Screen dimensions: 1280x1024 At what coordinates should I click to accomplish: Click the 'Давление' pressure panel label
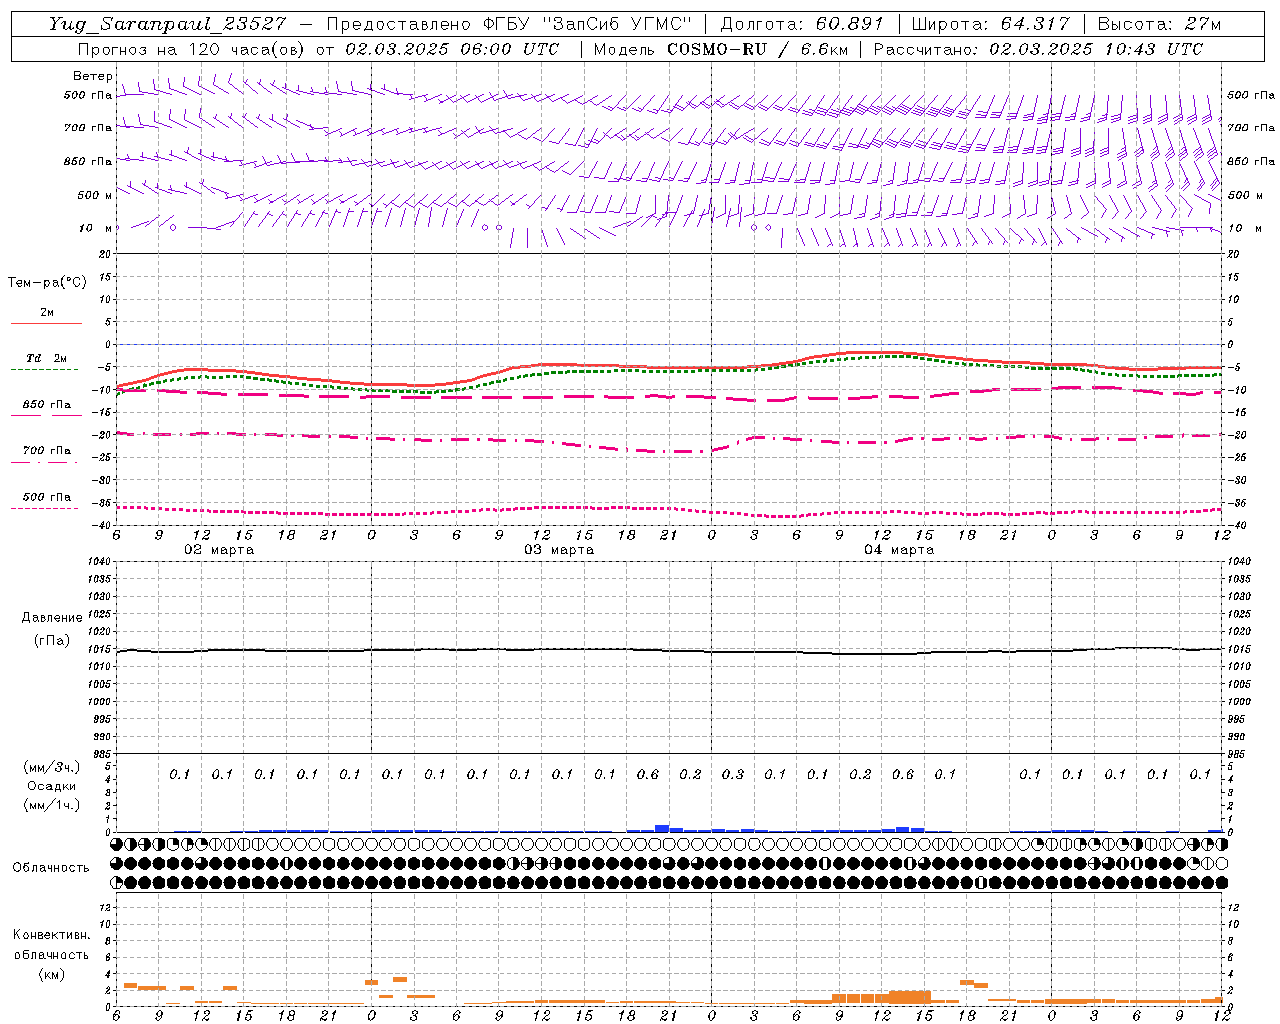pos(52,618)
